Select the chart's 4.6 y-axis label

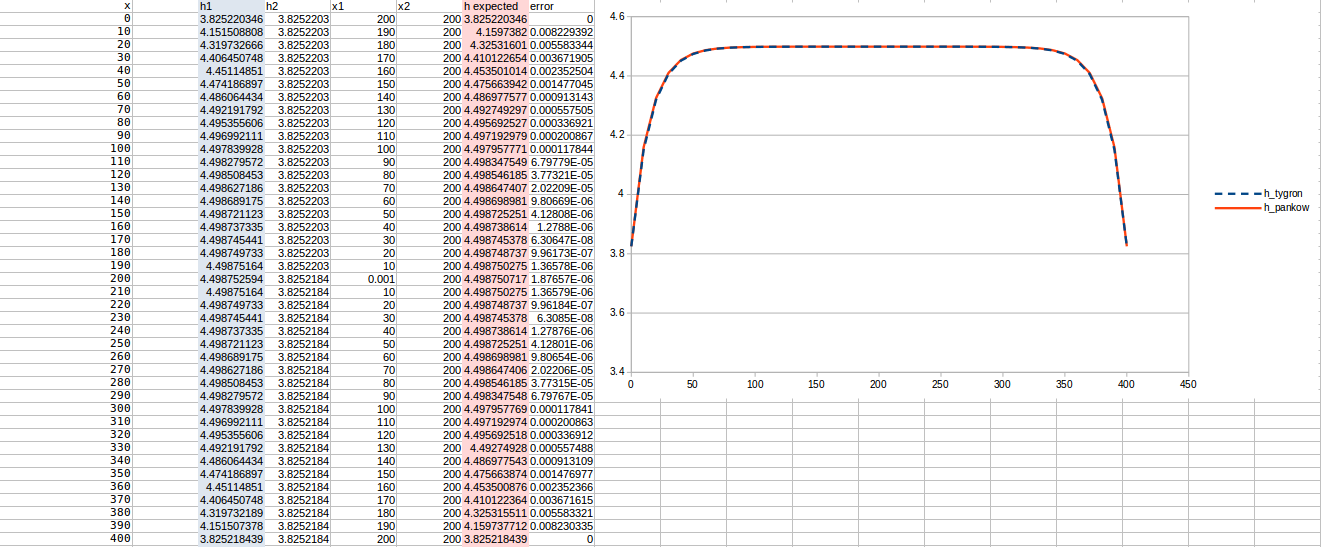click(x=617, y=17)
